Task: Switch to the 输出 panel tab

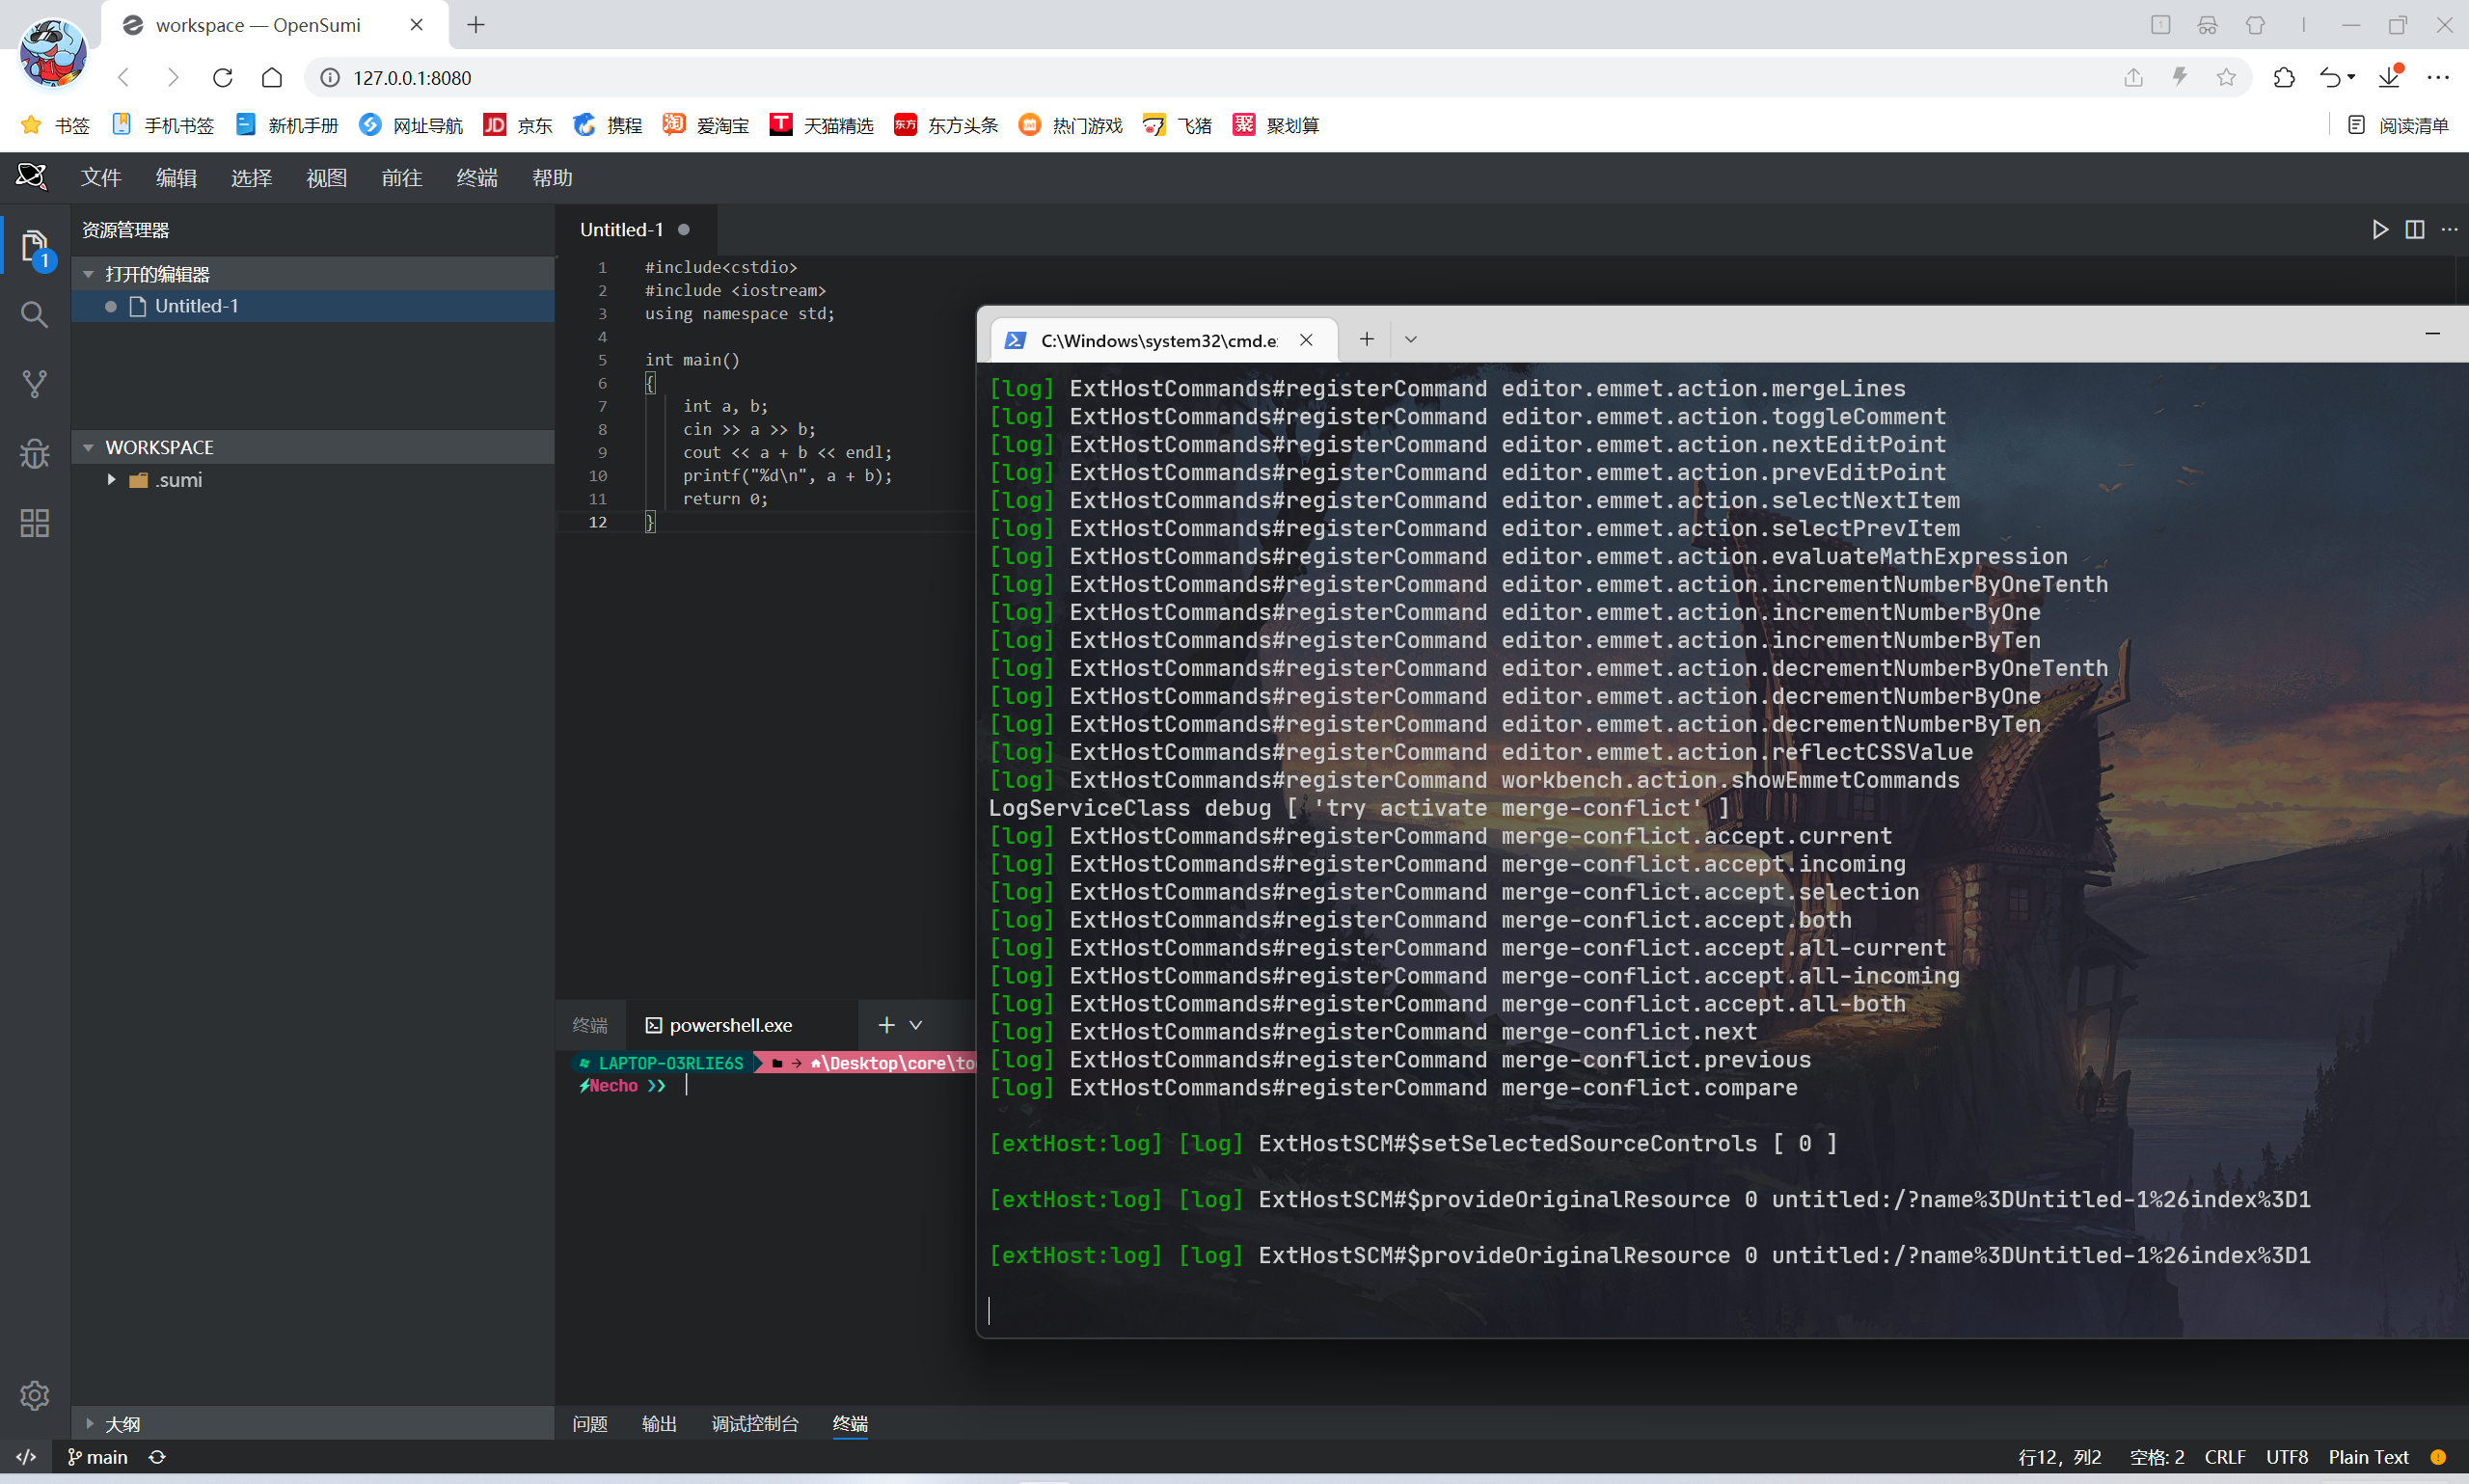Action: [x=659, y=1423]
